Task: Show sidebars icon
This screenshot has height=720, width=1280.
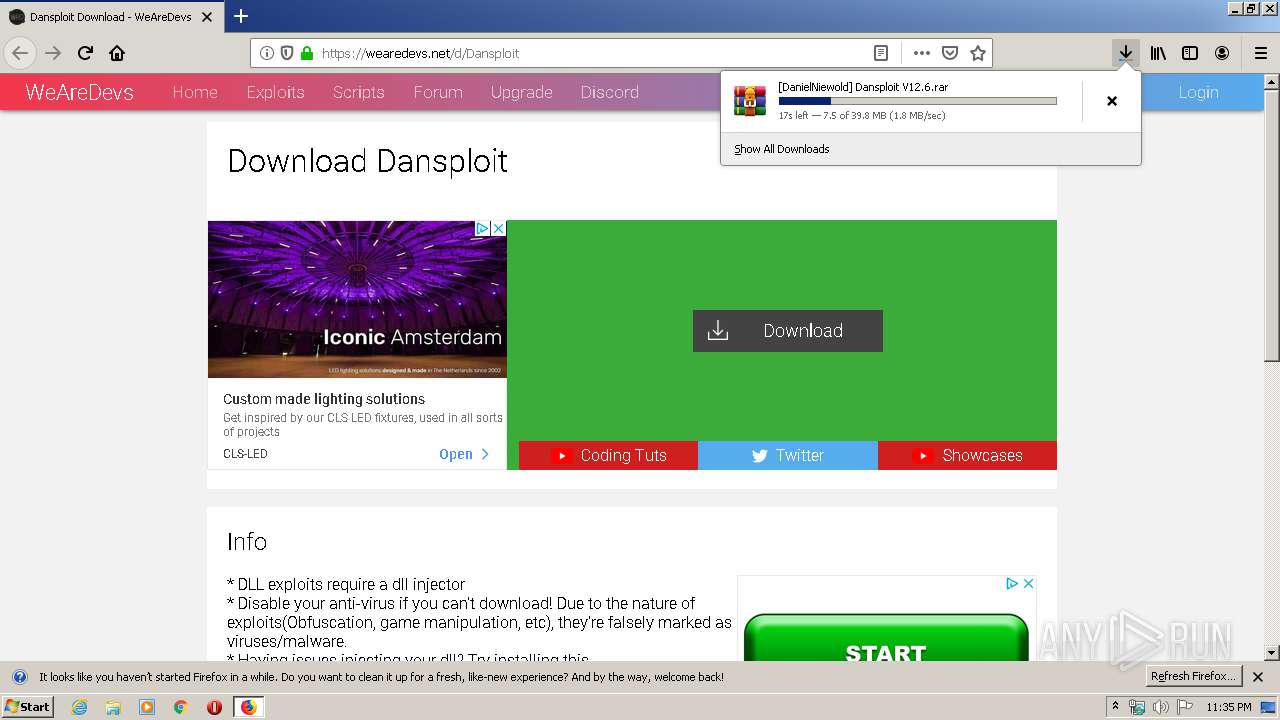Action: click(x=1190, y=53)
